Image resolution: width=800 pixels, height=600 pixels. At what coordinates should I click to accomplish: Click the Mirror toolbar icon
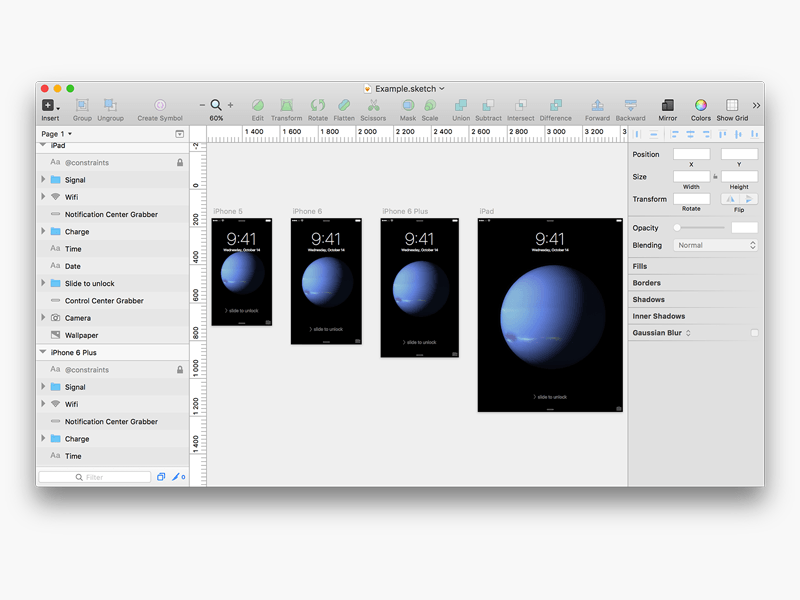667,104
